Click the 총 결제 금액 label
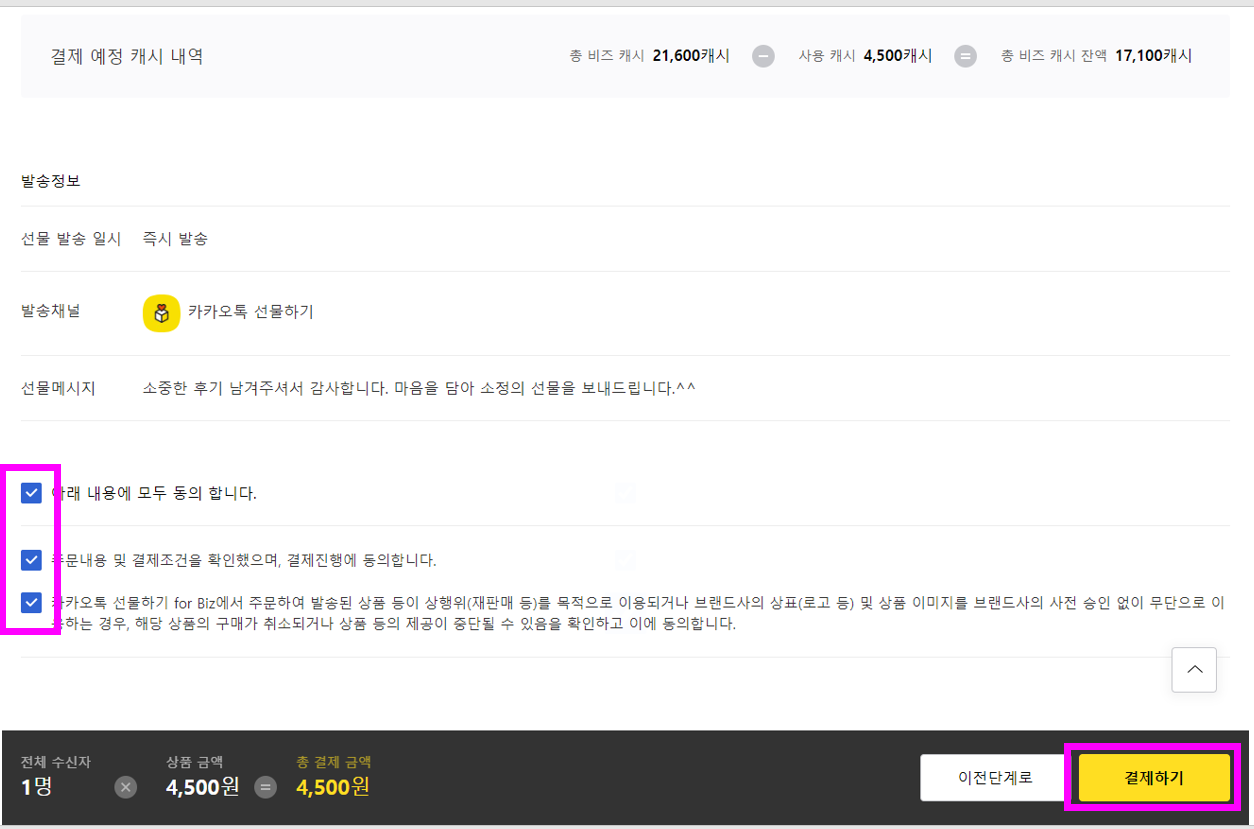Screen dimensions: 1254x829 tap(334, 762)
